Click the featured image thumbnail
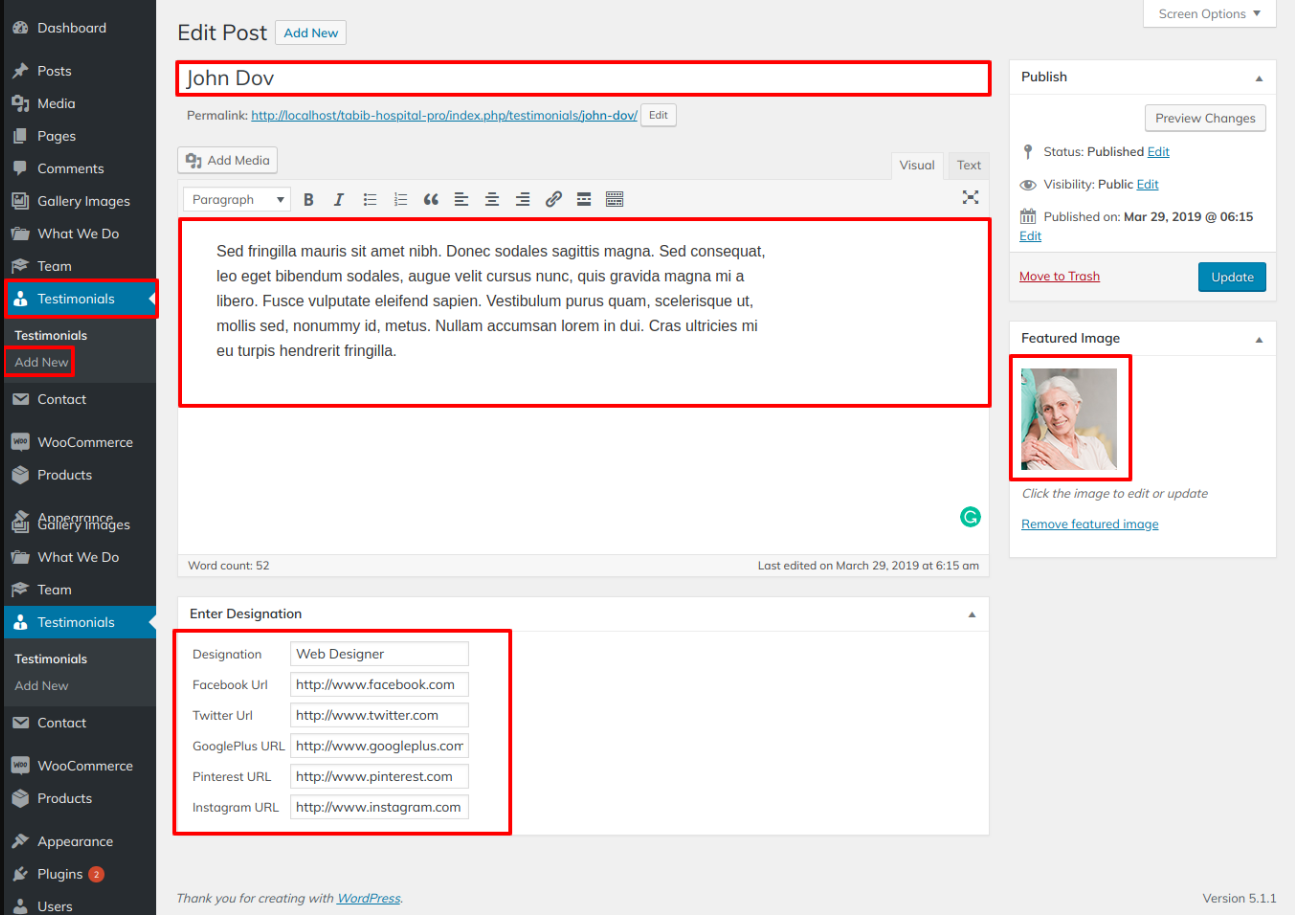1295x915 pixels. 1069,419
